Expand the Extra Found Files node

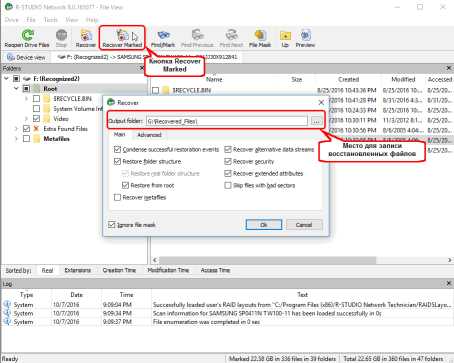[16, 129]
